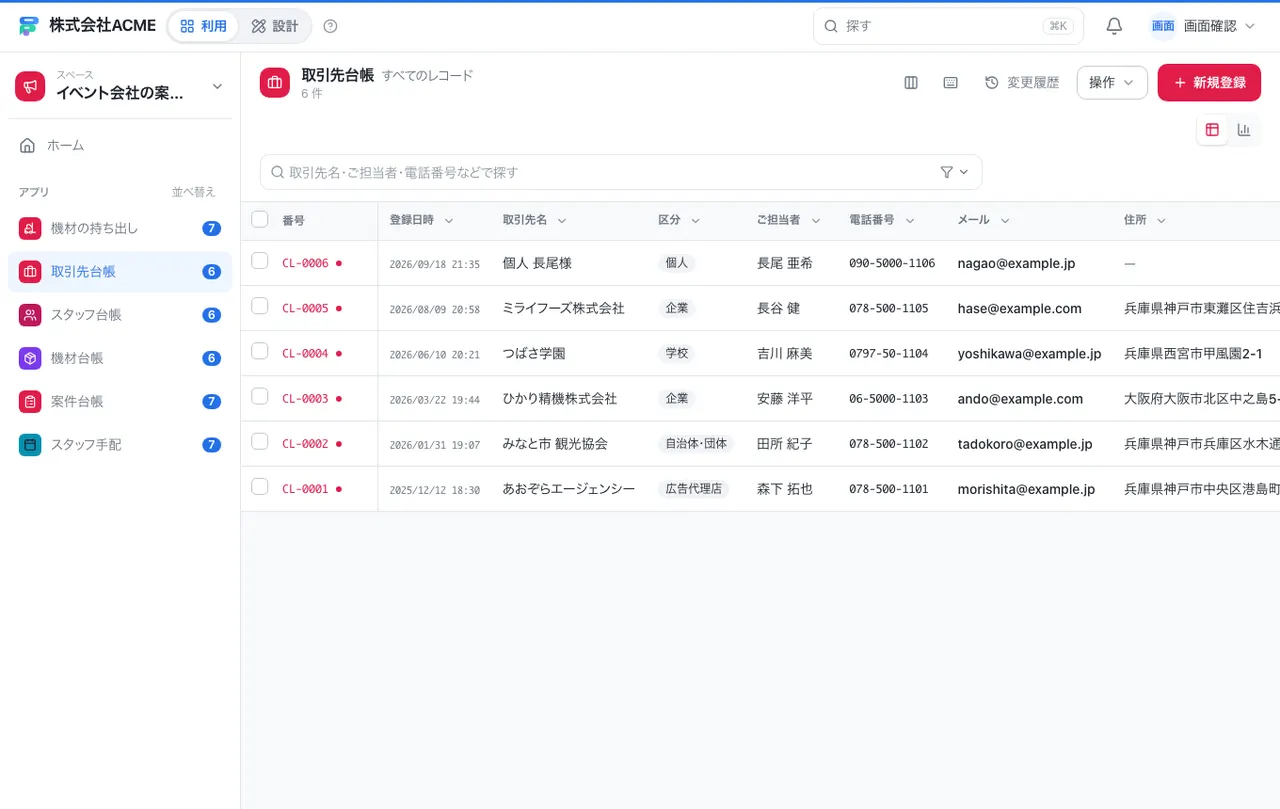Check the CL-0004 row checkbox
This screenshot has width=1280, height=809.
click(260, 351)
